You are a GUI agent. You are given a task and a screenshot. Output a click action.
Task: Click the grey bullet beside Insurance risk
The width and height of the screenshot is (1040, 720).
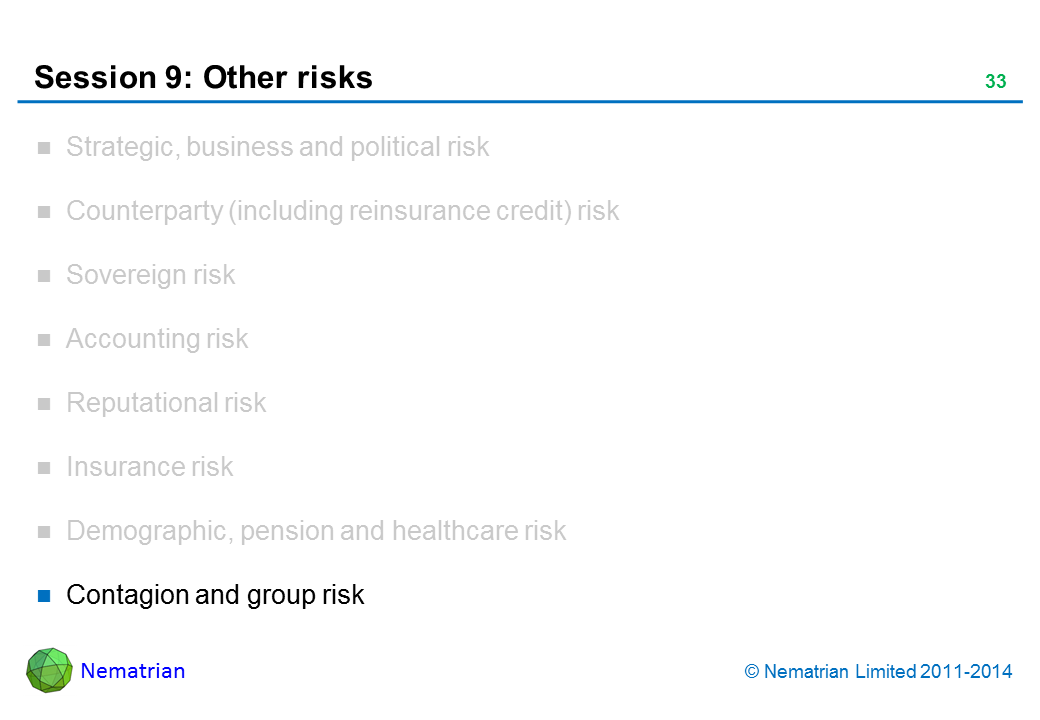pos(44,468)
